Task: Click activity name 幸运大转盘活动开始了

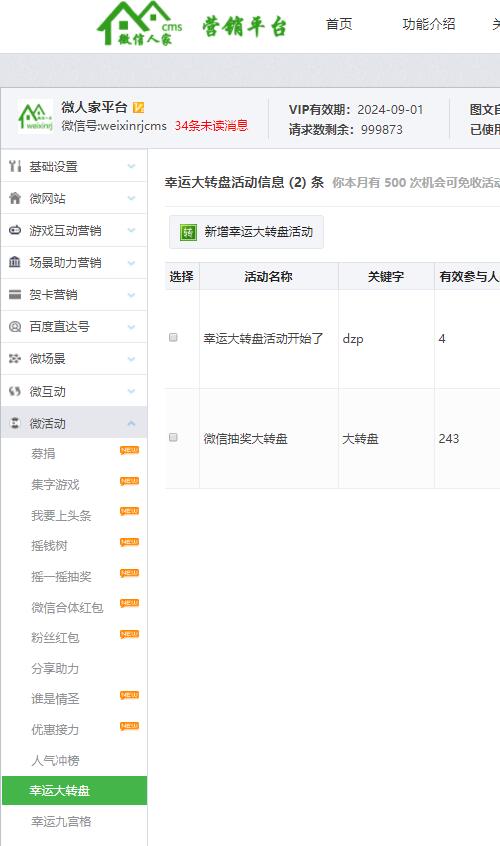Action: pyautogui.click(x=263, y=338)
